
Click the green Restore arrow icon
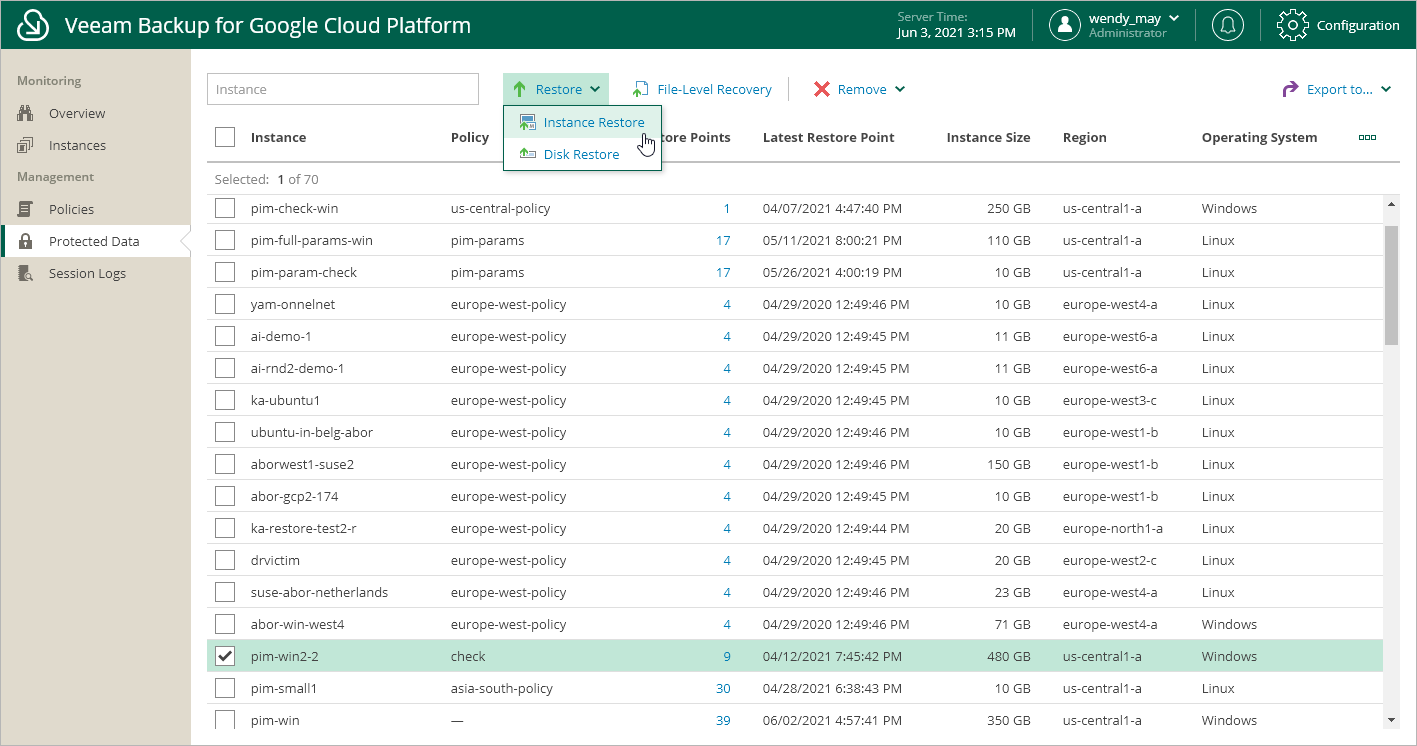point(519,89)
